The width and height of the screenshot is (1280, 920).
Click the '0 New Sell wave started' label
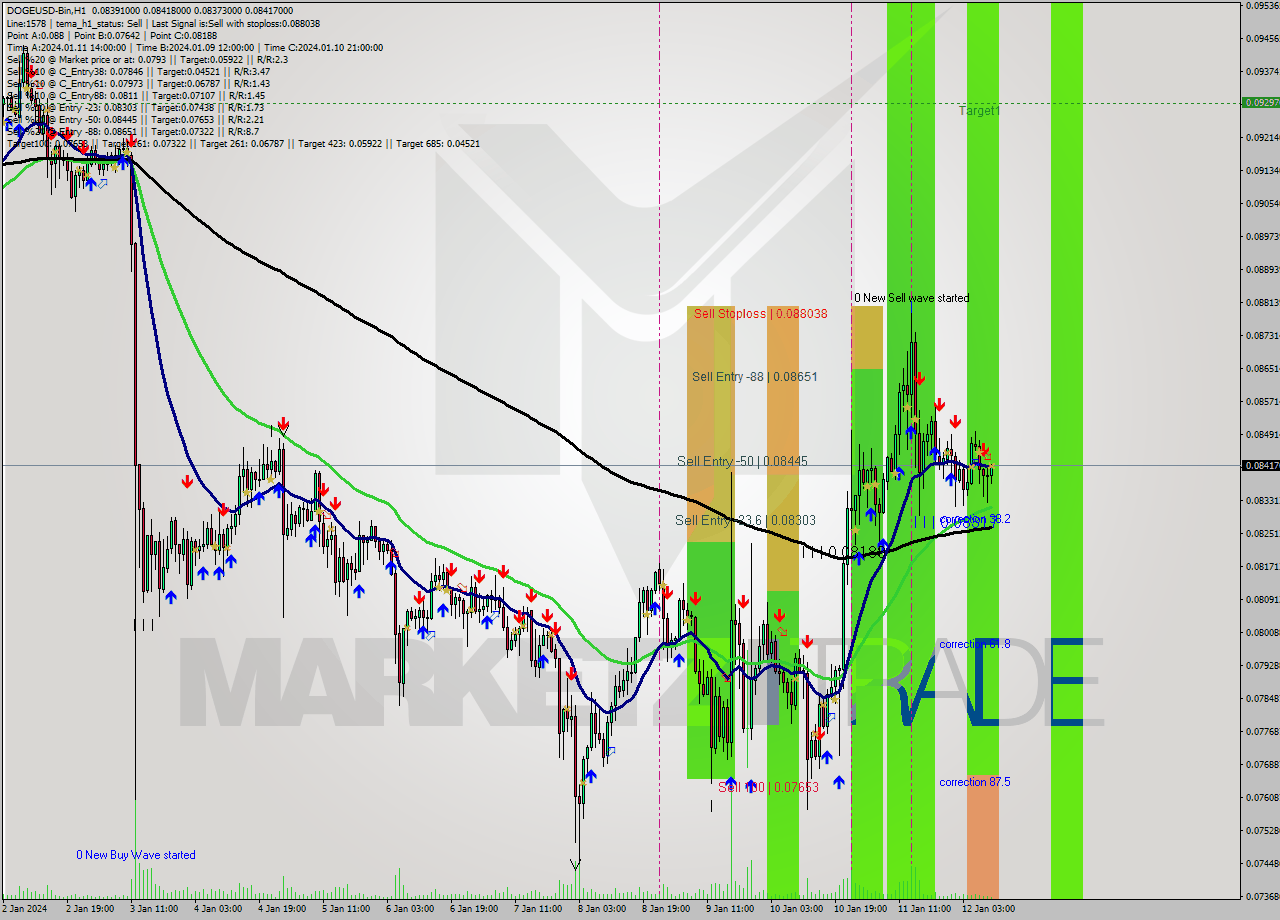(911, 298)
